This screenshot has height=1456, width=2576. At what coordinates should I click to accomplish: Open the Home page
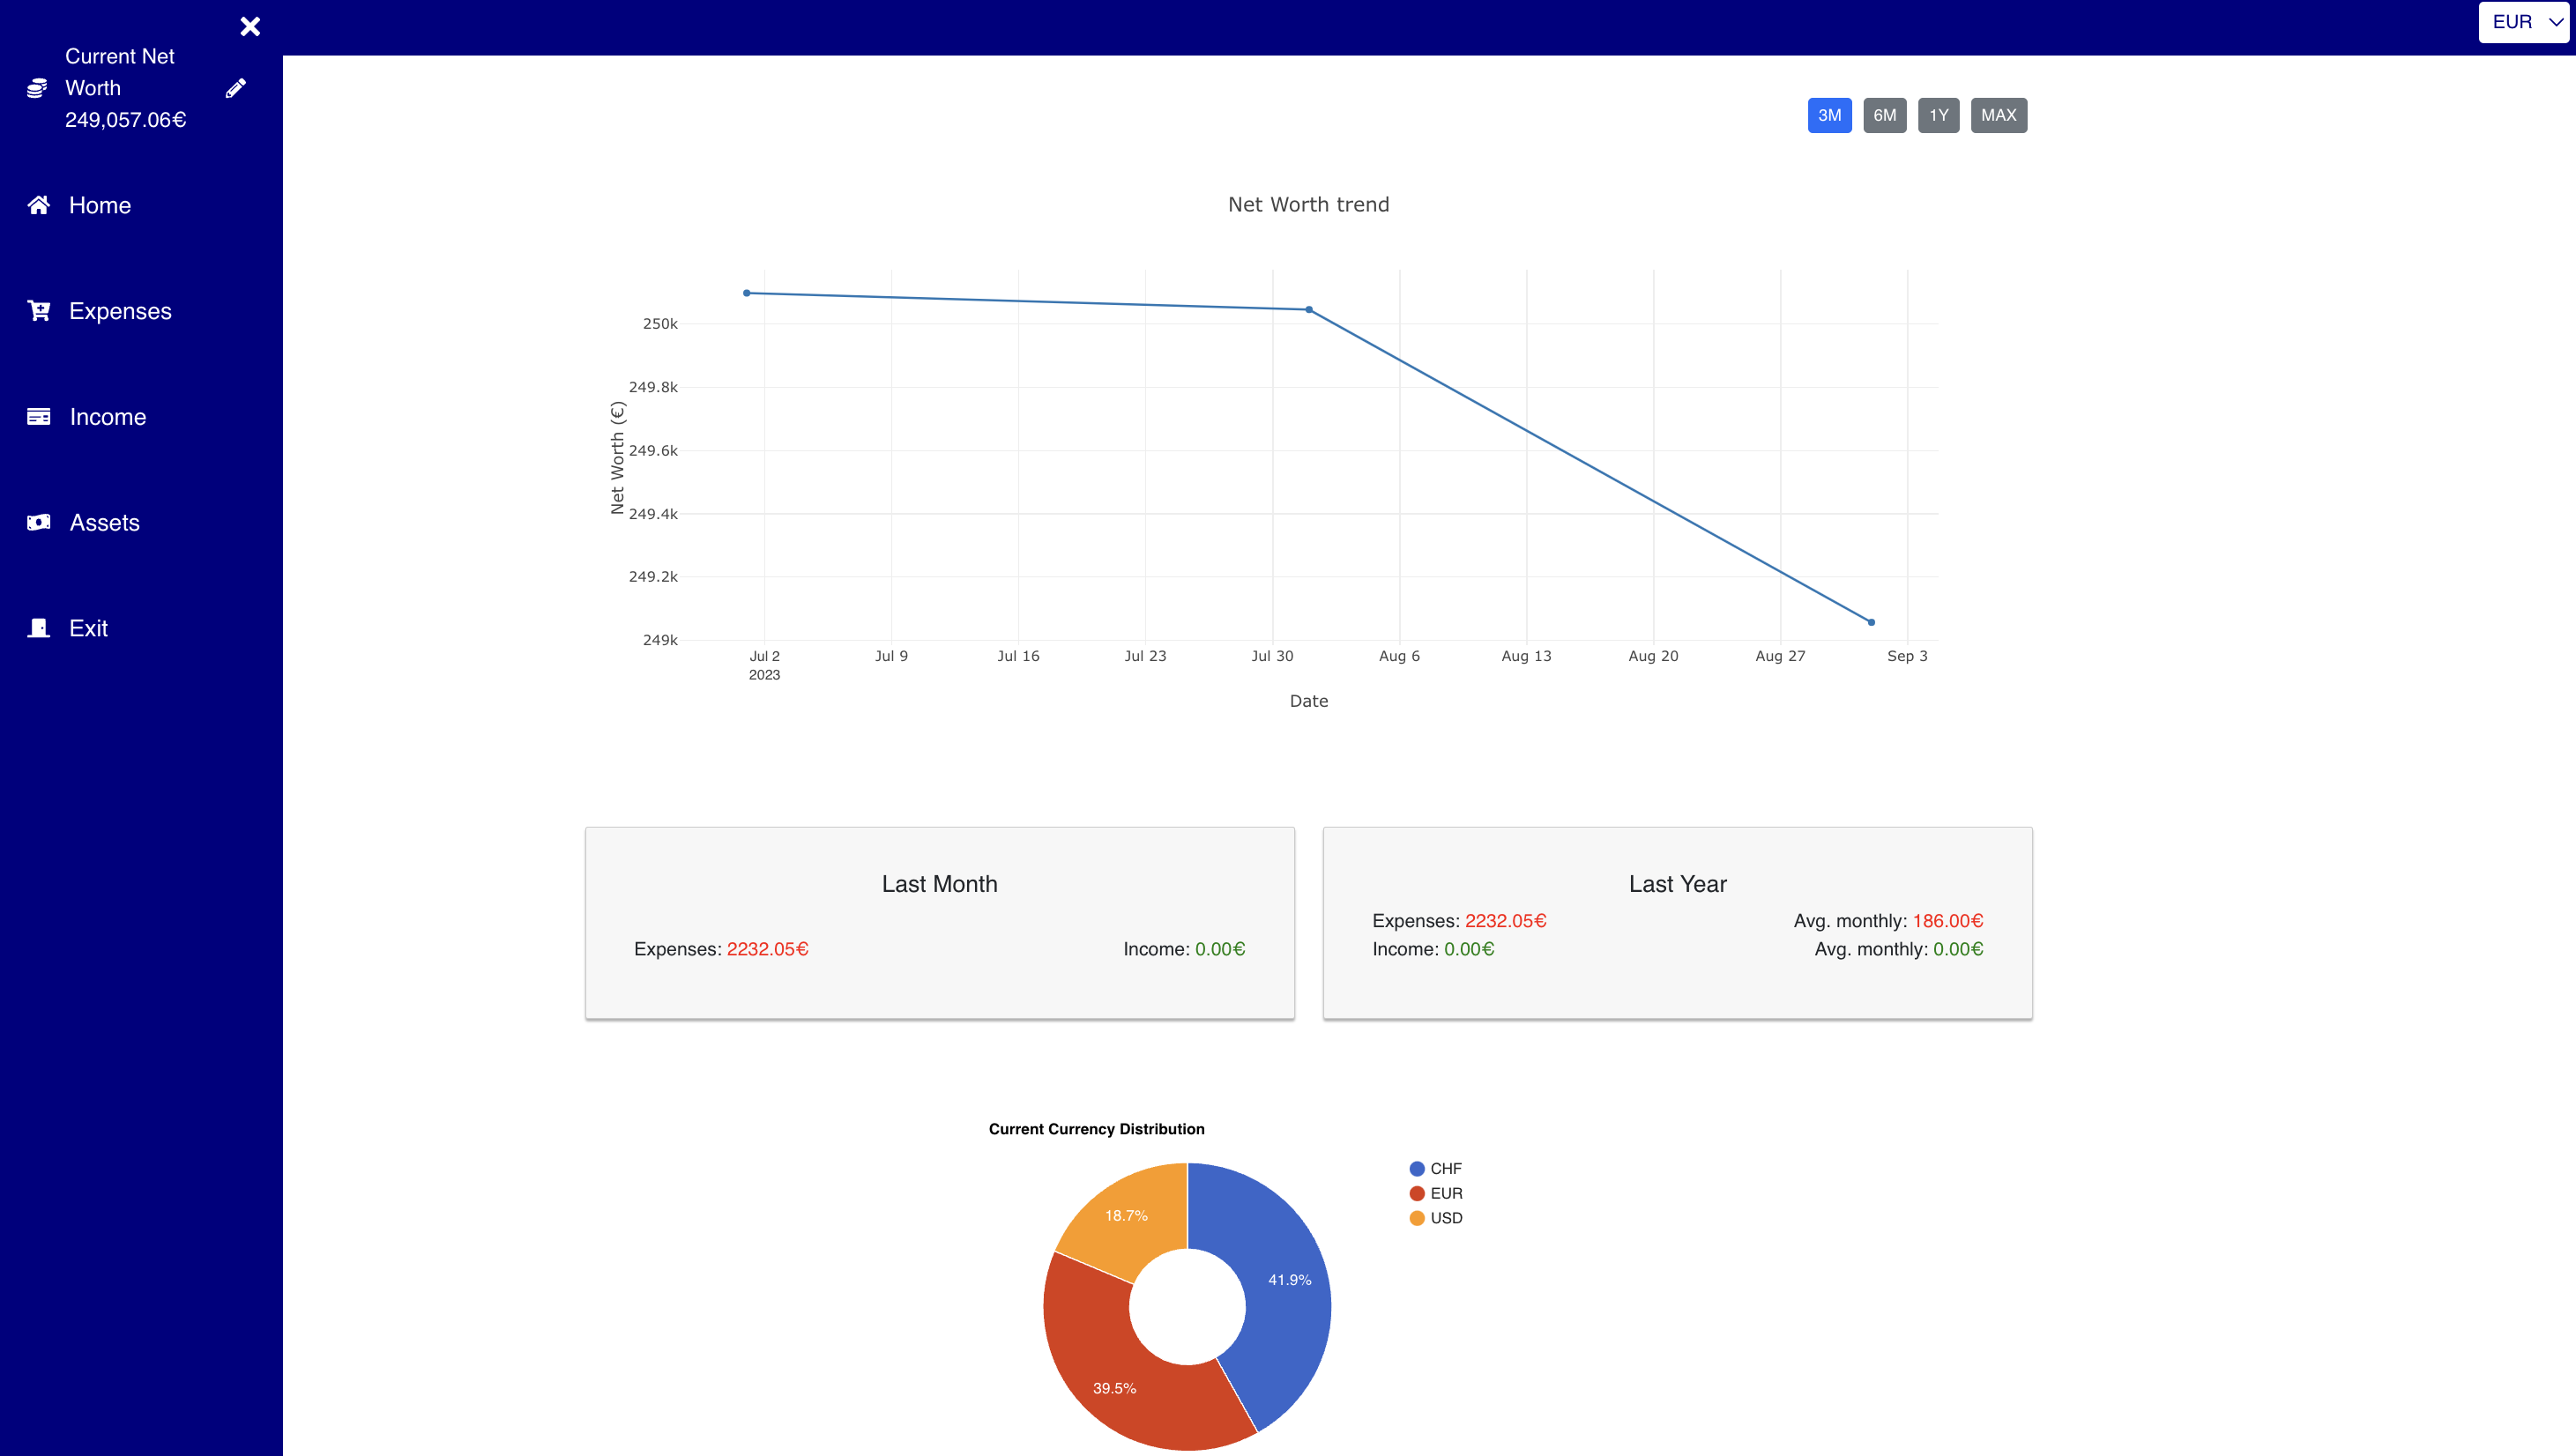pos(100,205)
